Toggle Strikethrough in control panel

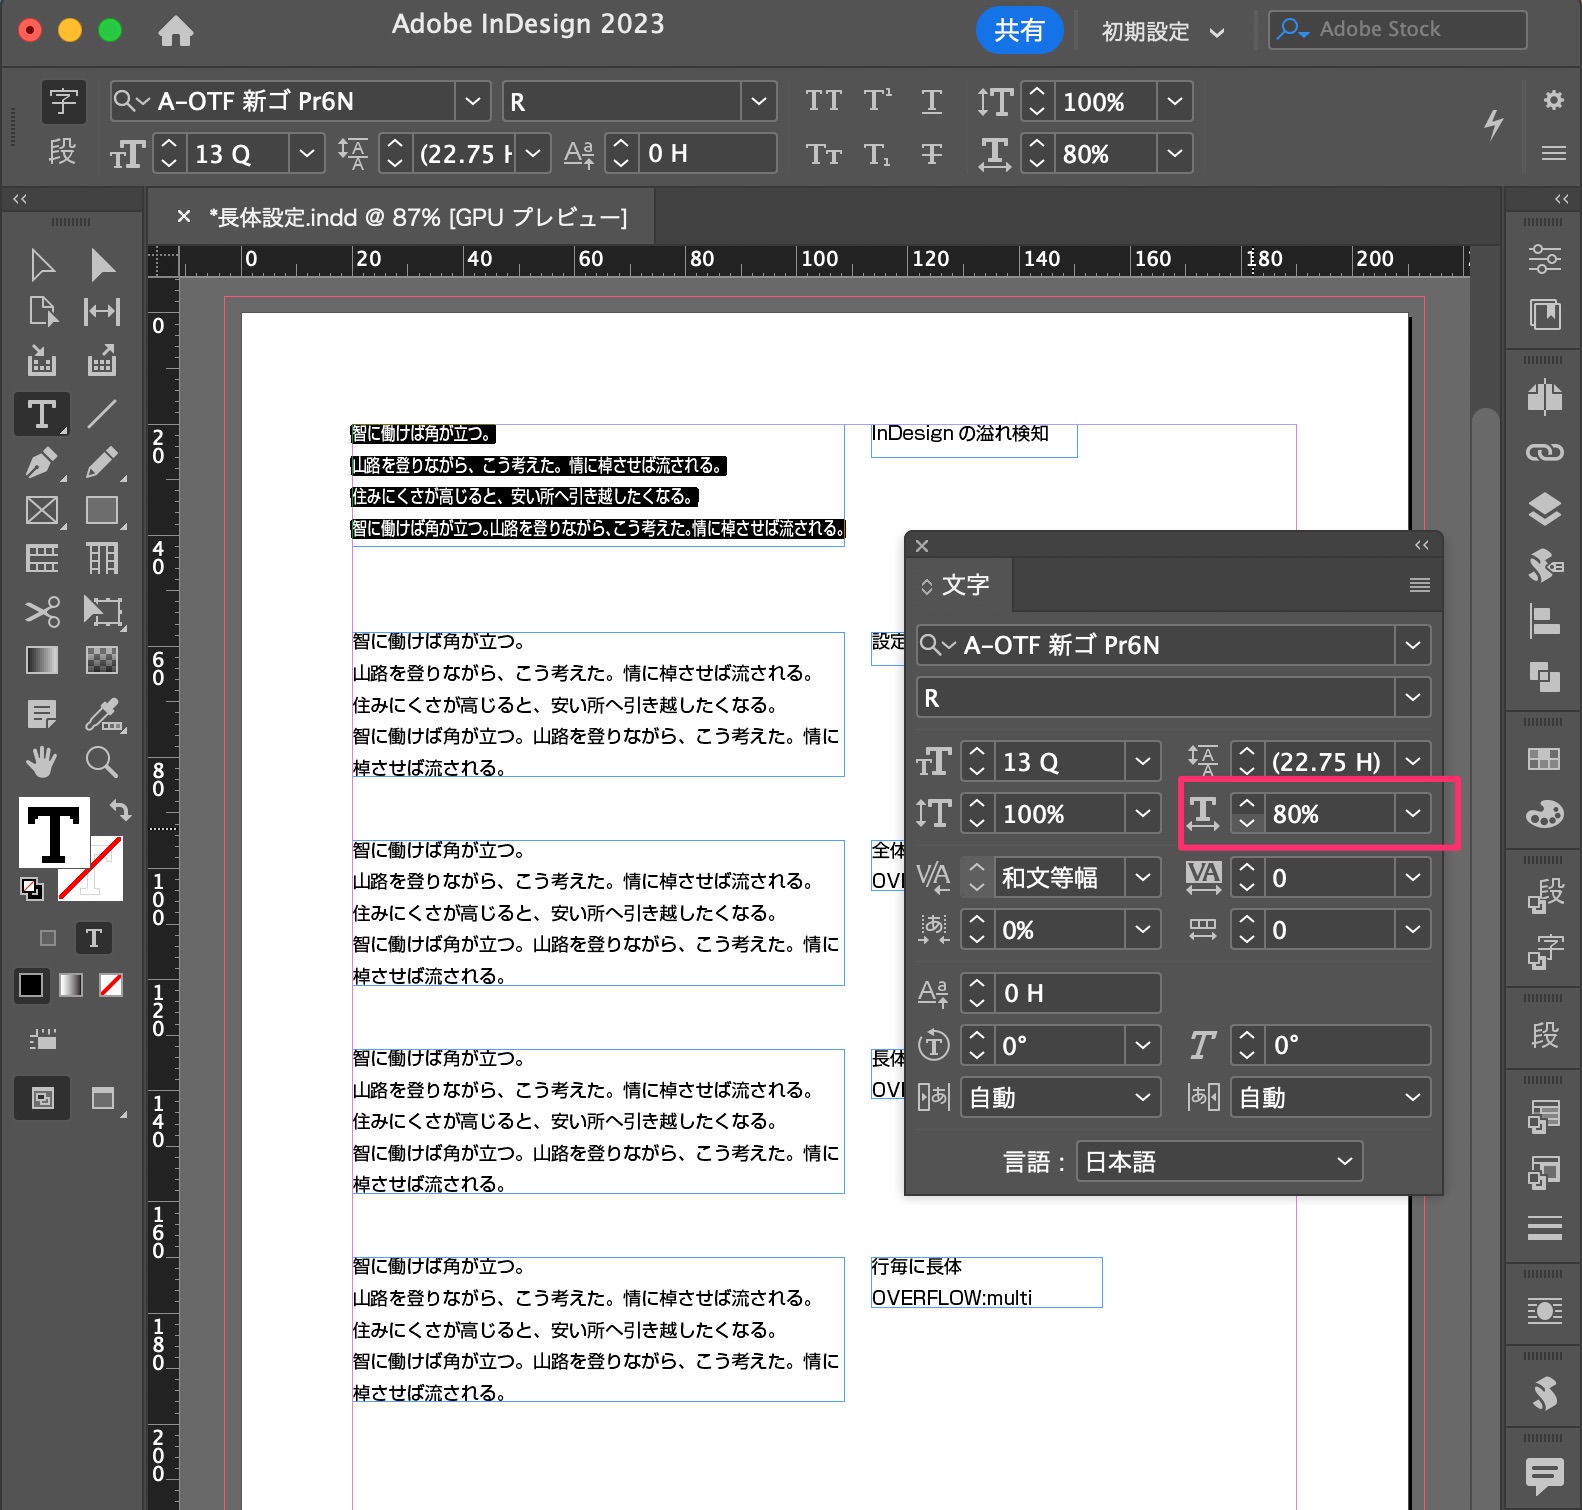click(x=931, y=154)
